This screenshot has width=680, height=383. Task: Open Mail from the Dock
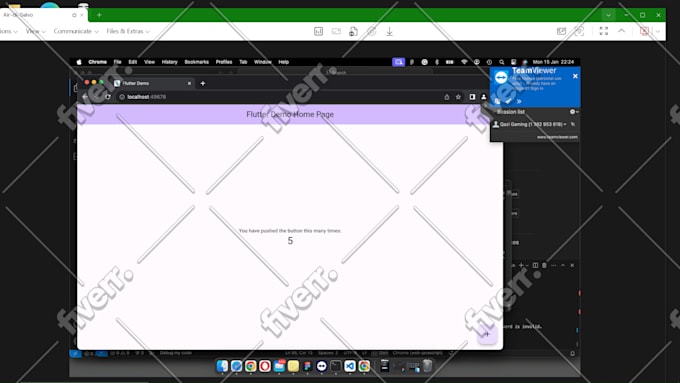click(279, 366)
